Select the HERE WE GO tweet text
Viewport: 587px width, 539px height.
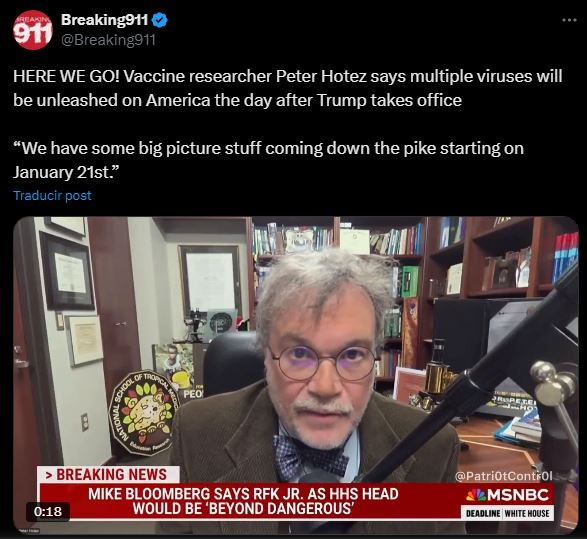(x=288, y=88)
